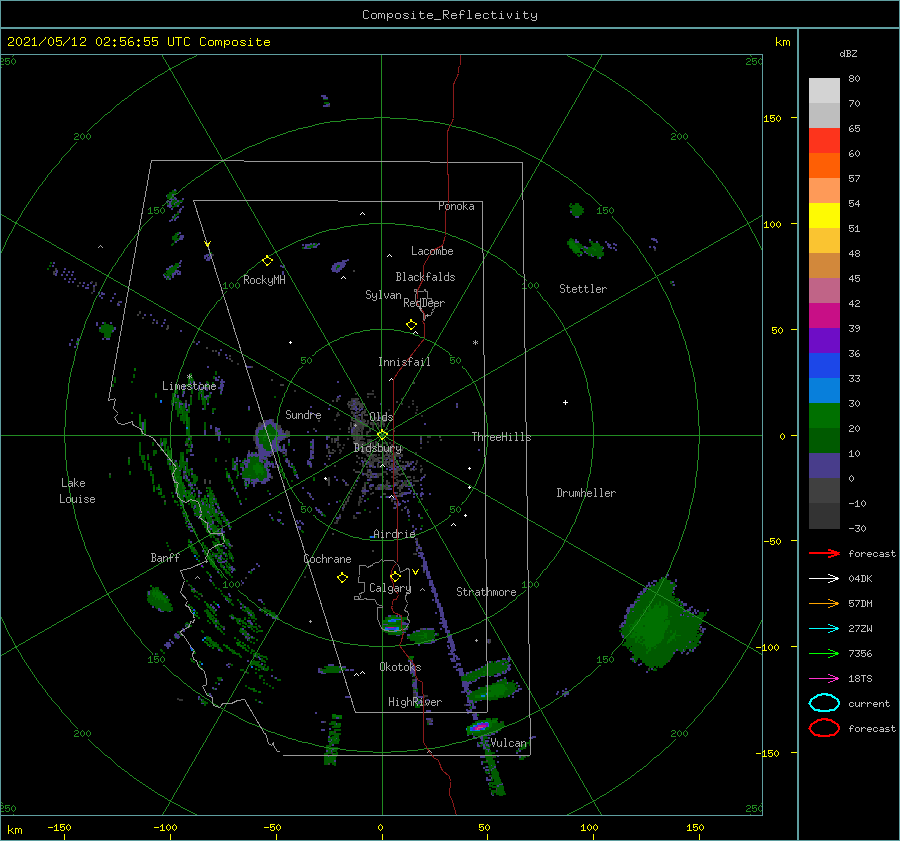
Task: Click the white plus marker north of Drumheller
Action: (565, 402)
